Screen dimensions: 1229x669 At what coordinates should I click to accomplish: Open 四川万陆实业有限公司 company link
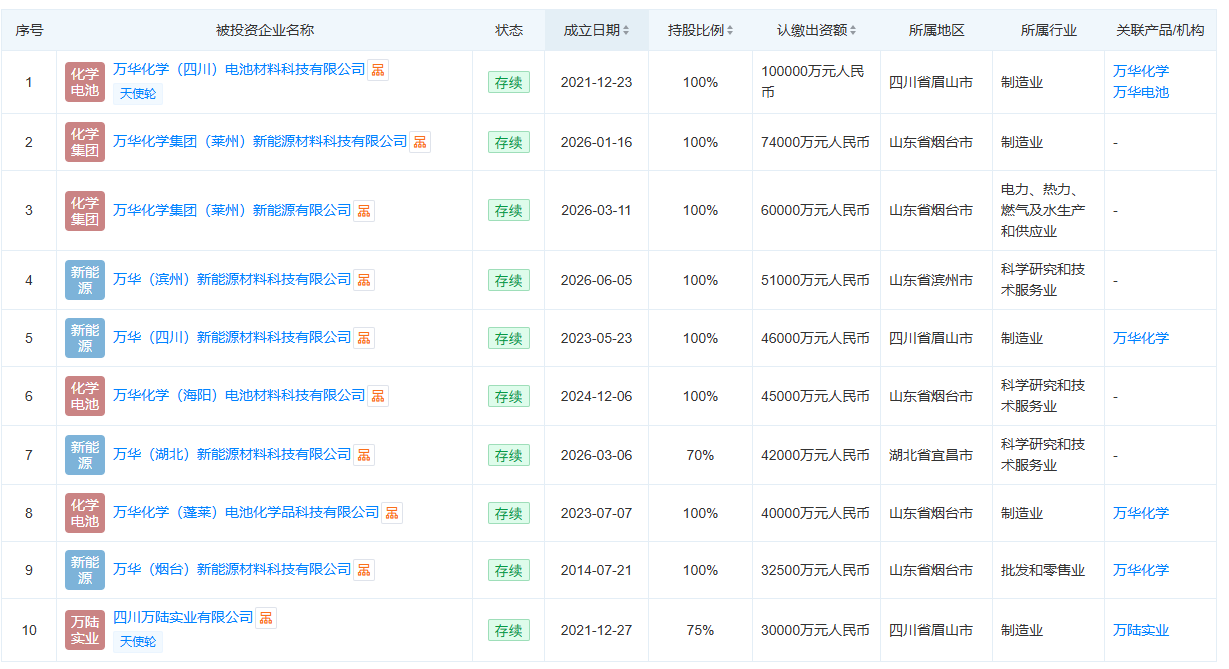click(x=183, y=618)
